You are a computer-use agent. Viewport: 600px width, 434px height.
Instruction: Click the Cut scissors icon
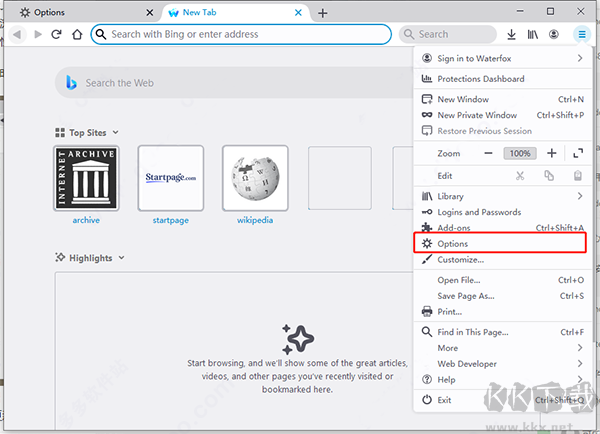click(x=520, y=176)
